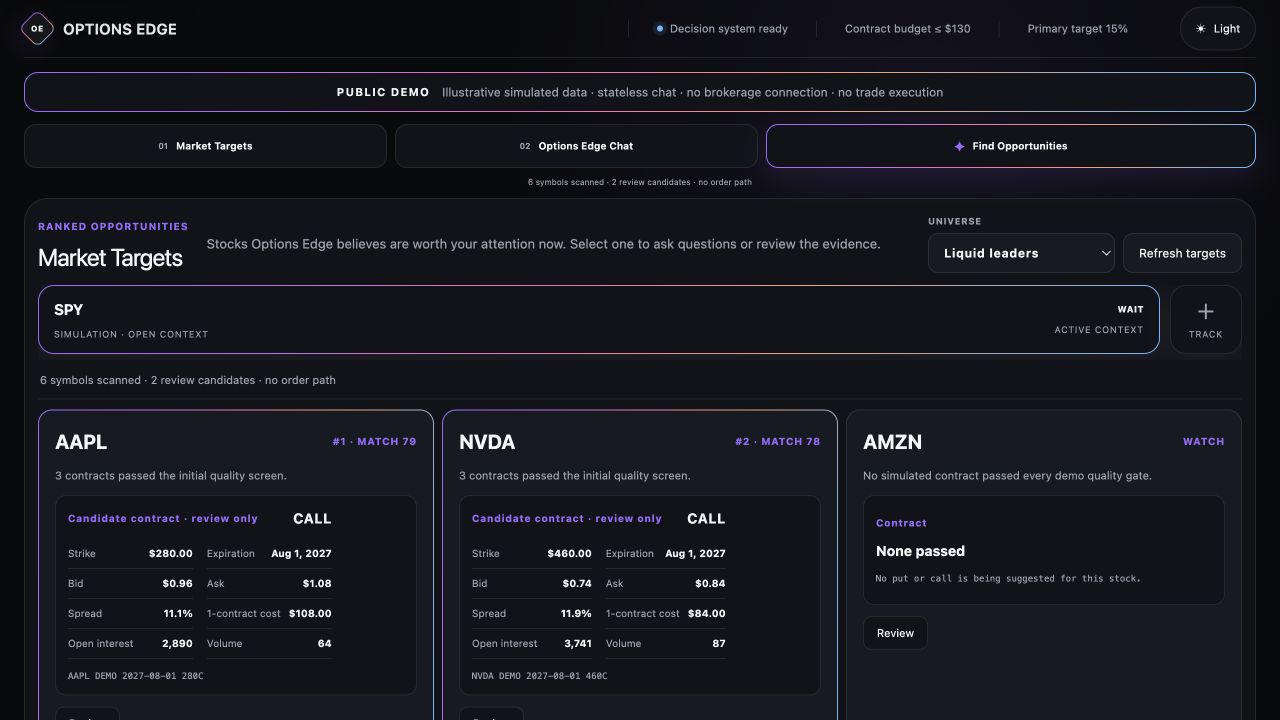1280x720 pixels.
Task: Select the AAPL opportunity card title
Action: [81, 442]
